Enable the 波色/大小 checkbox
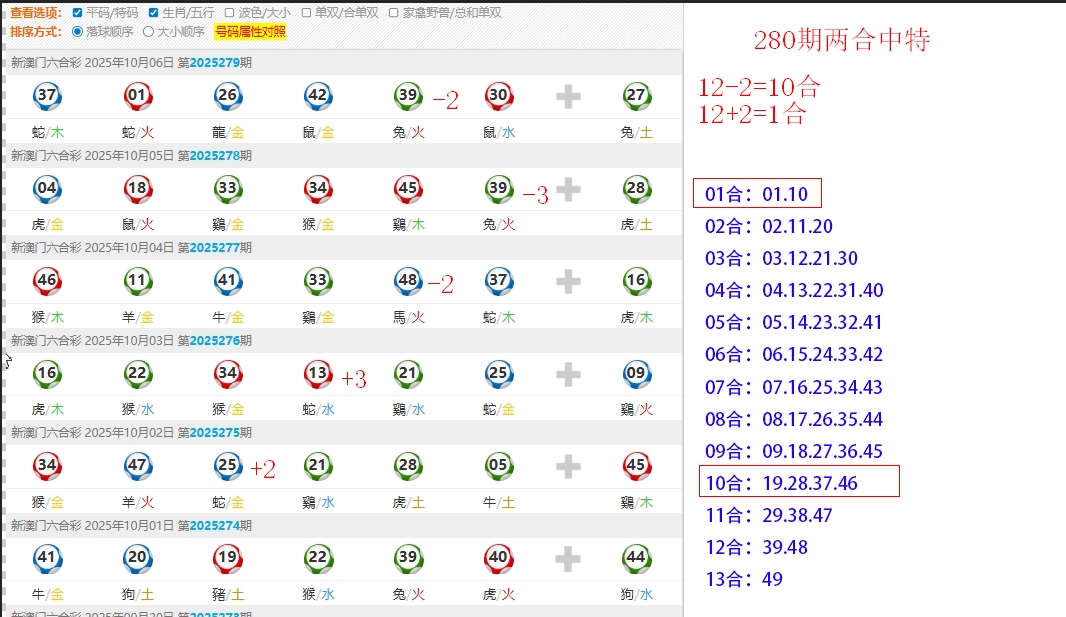Viewport: 1066px width, 617px height. pos(229,13)
